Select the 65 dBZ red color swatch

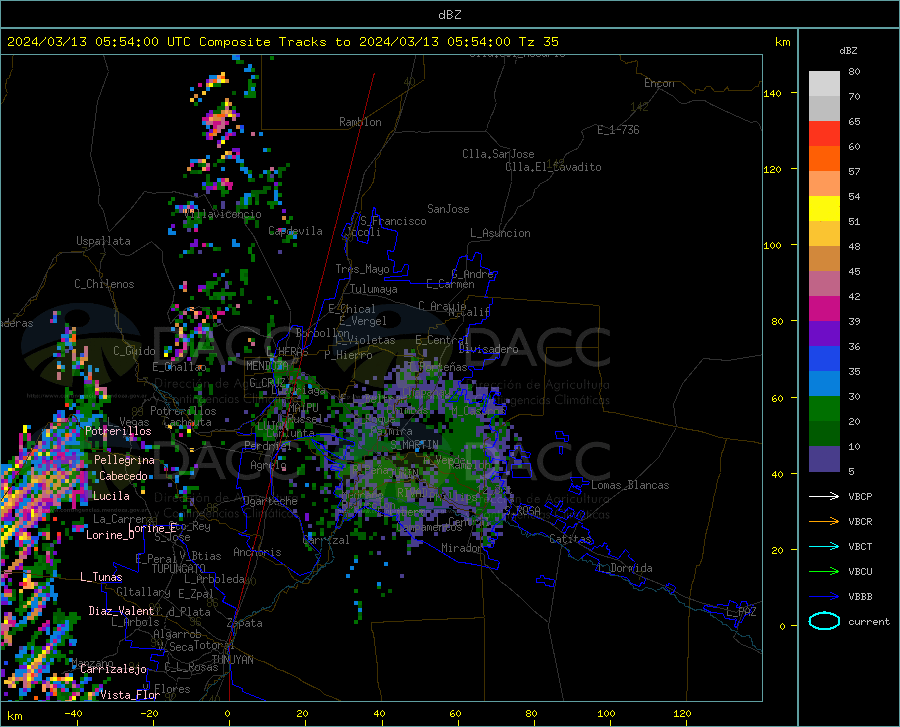pos(824,133)
